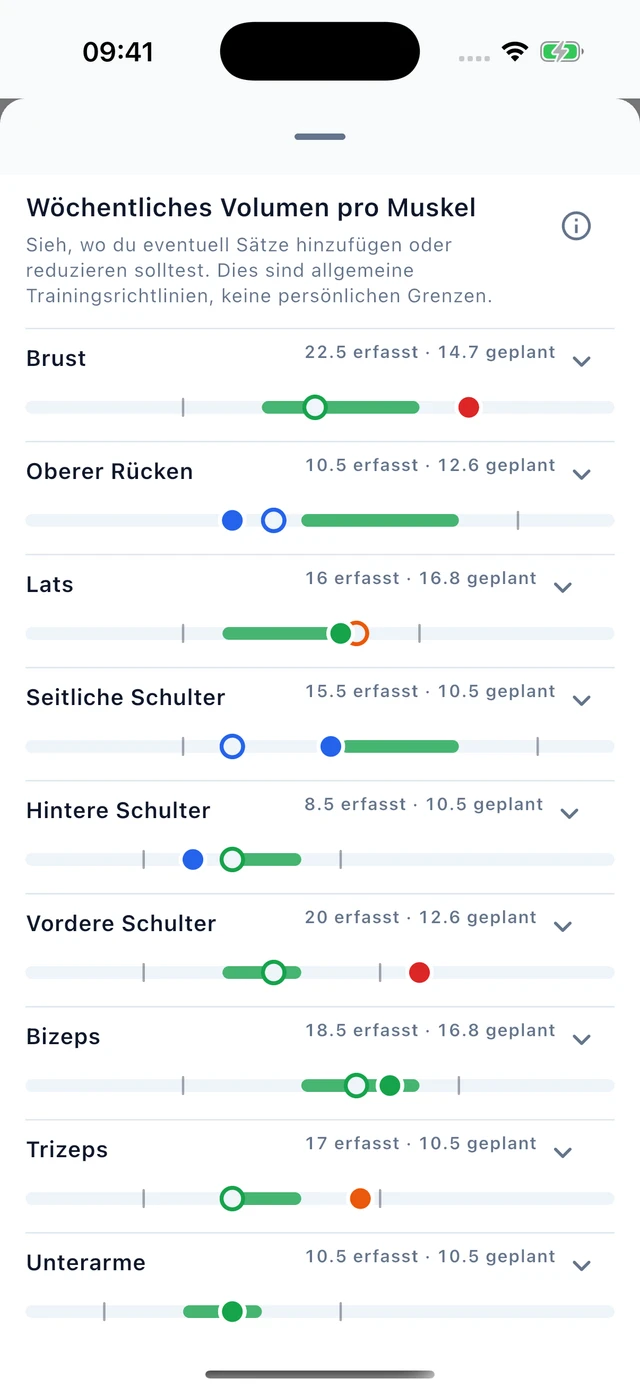Screen dimensions: 640x1391
Task: Tap '20 erfasst · 12.6 geplant' text
Action: pos(421,917)
